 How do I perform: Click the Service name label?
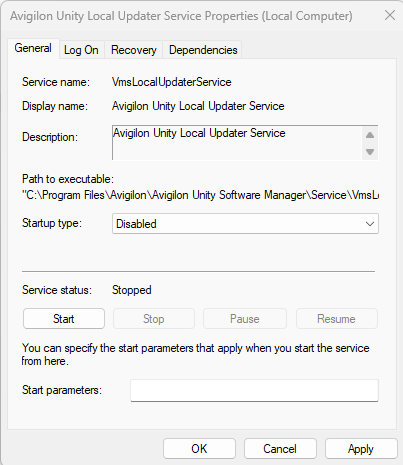coord(56,82)
